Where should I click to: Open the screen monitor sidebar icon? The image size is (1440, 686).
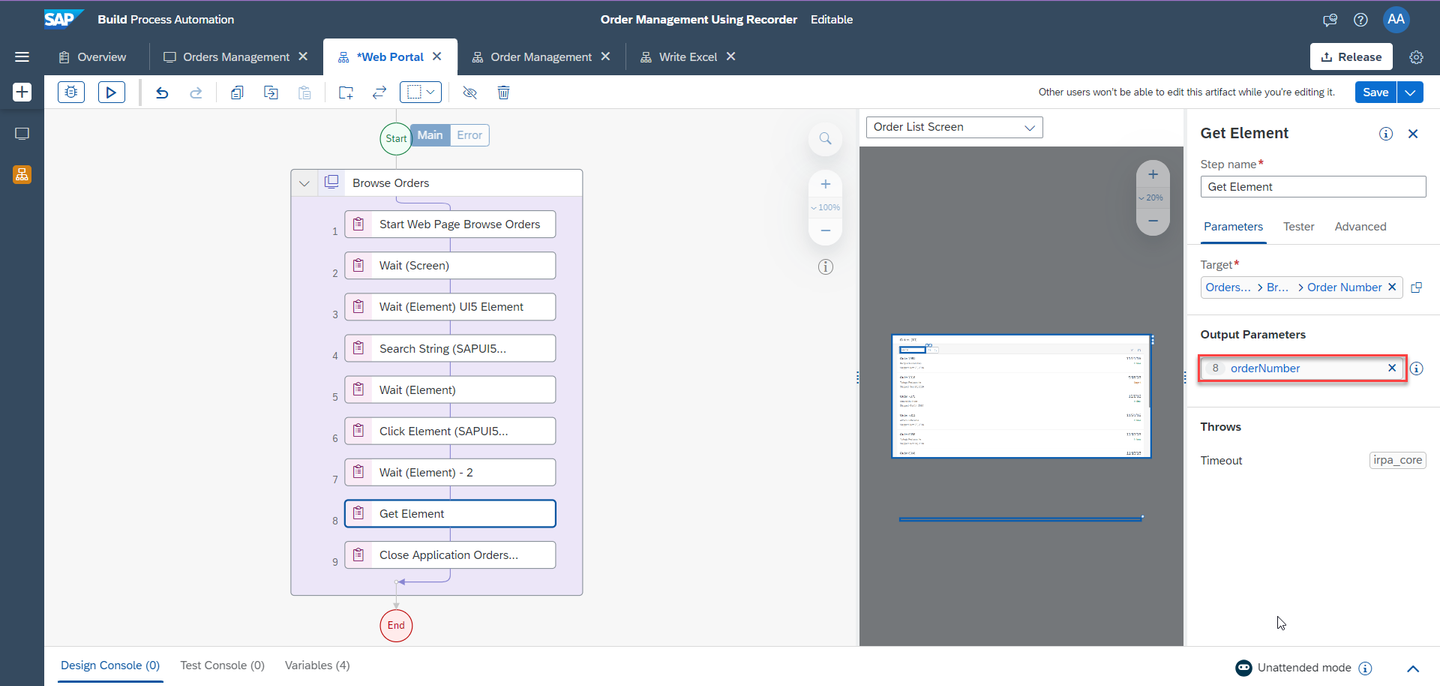[22, 134]
